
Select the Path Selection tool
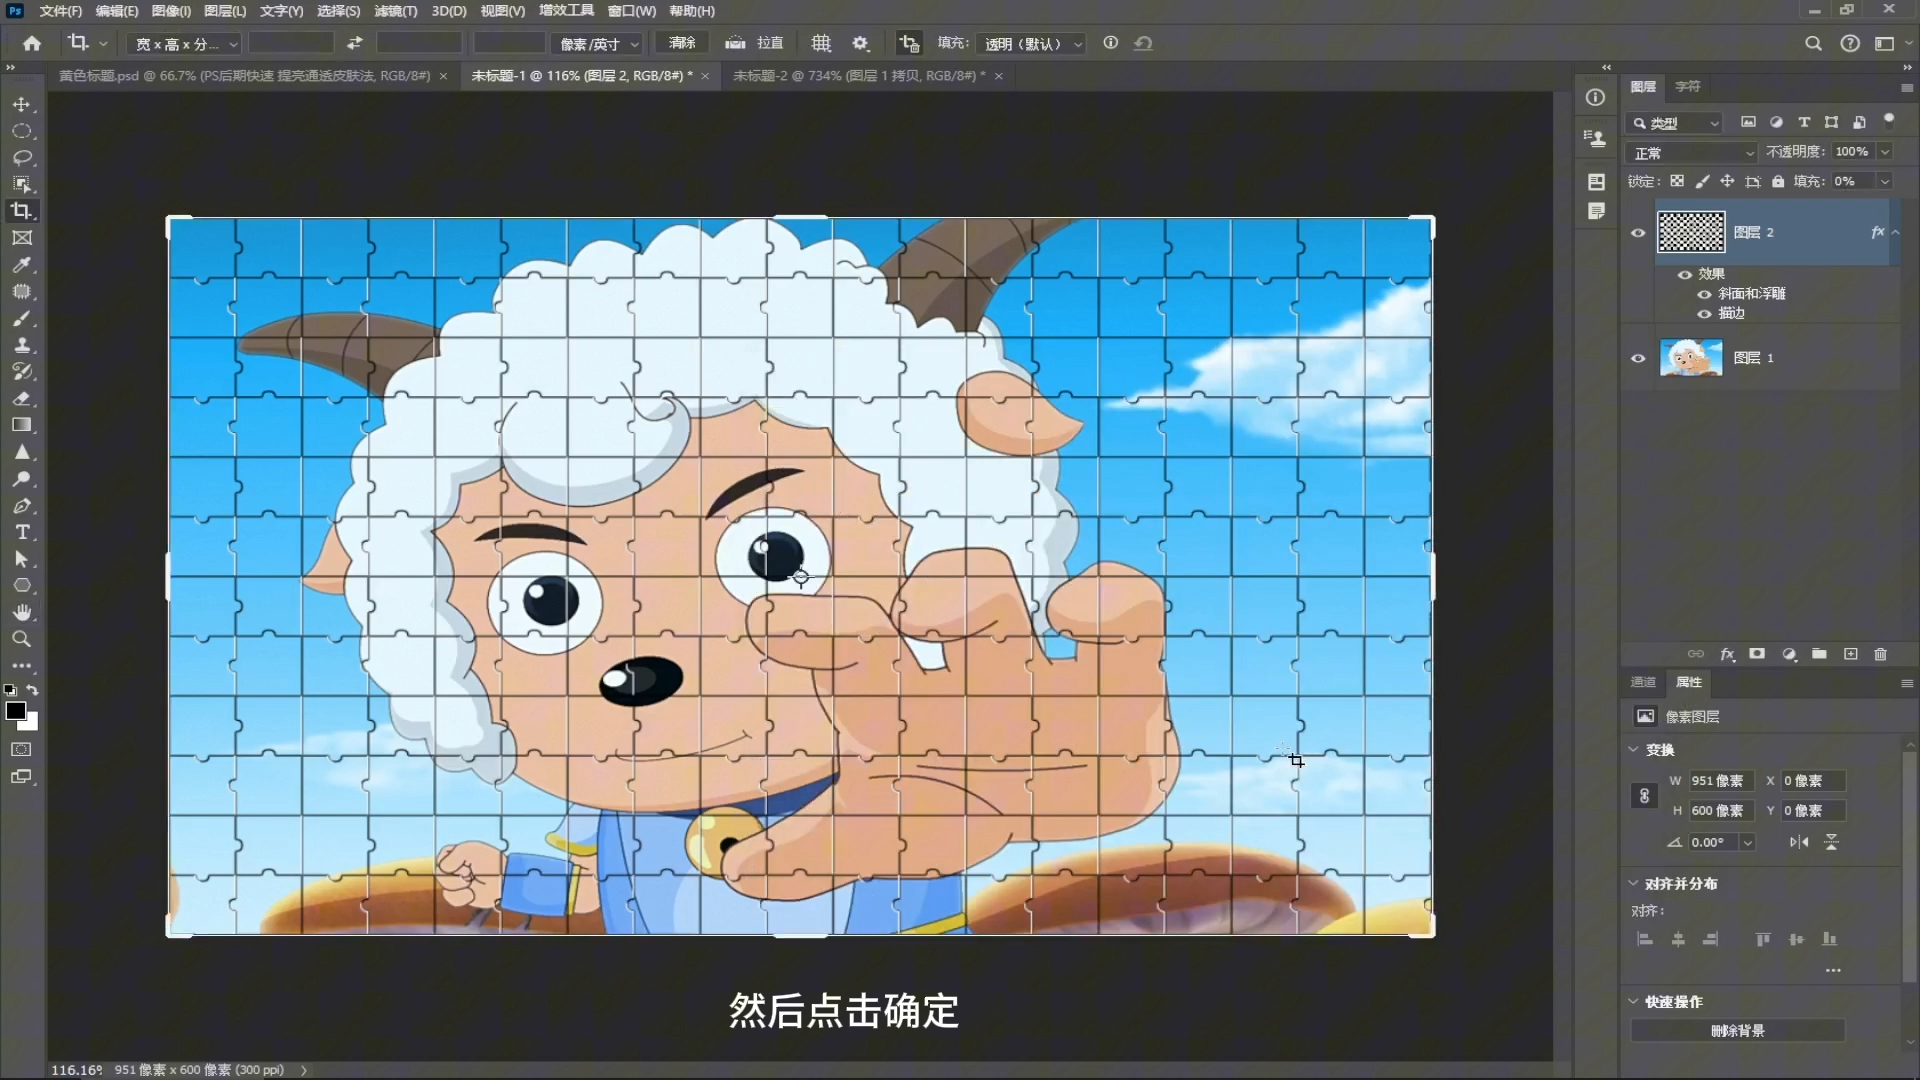(x=21, y=559)
